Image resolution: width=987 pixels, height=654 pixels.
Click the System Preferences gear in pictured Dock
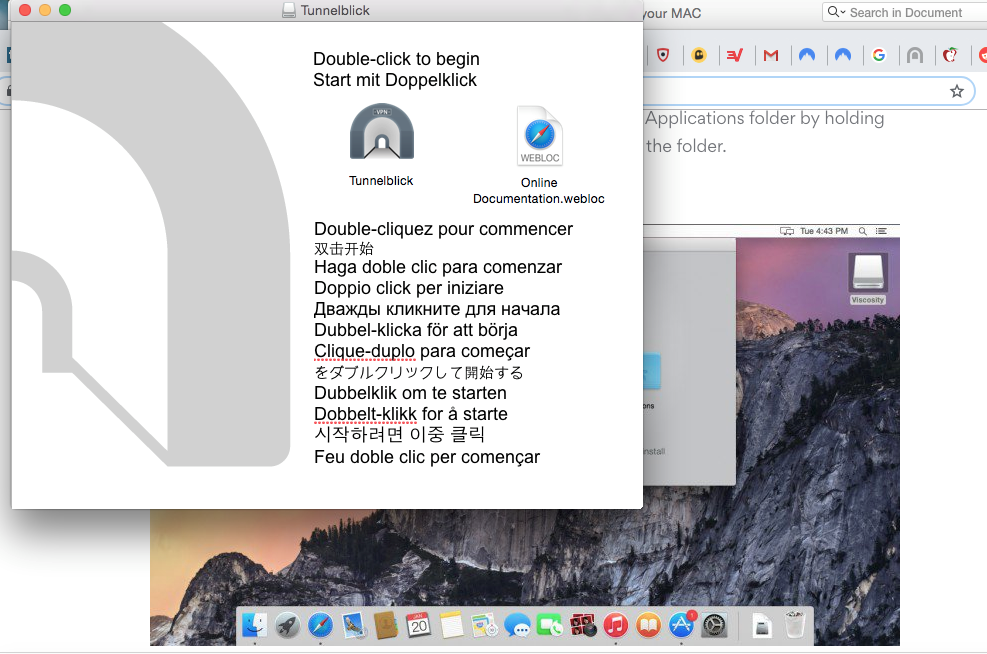[714, 626]
